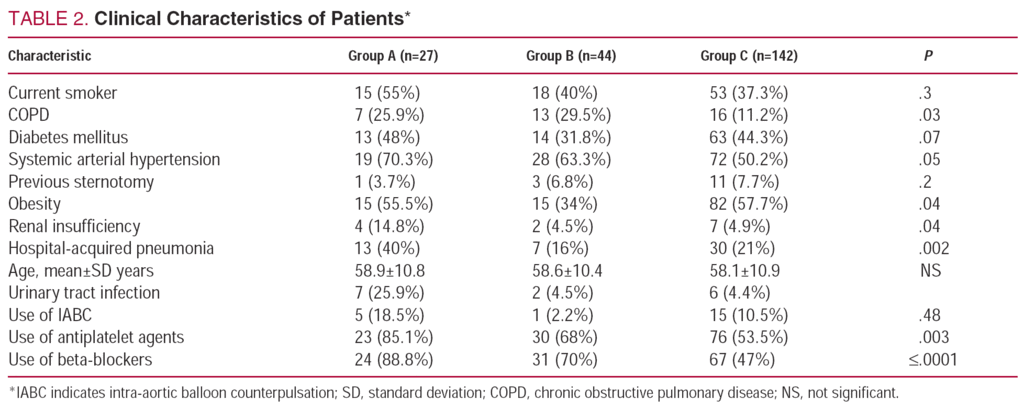Click the ≤.0001 P value cell
Image resolution: width=1024 pixels, height=411 pixels.
[x=933, y=358]
